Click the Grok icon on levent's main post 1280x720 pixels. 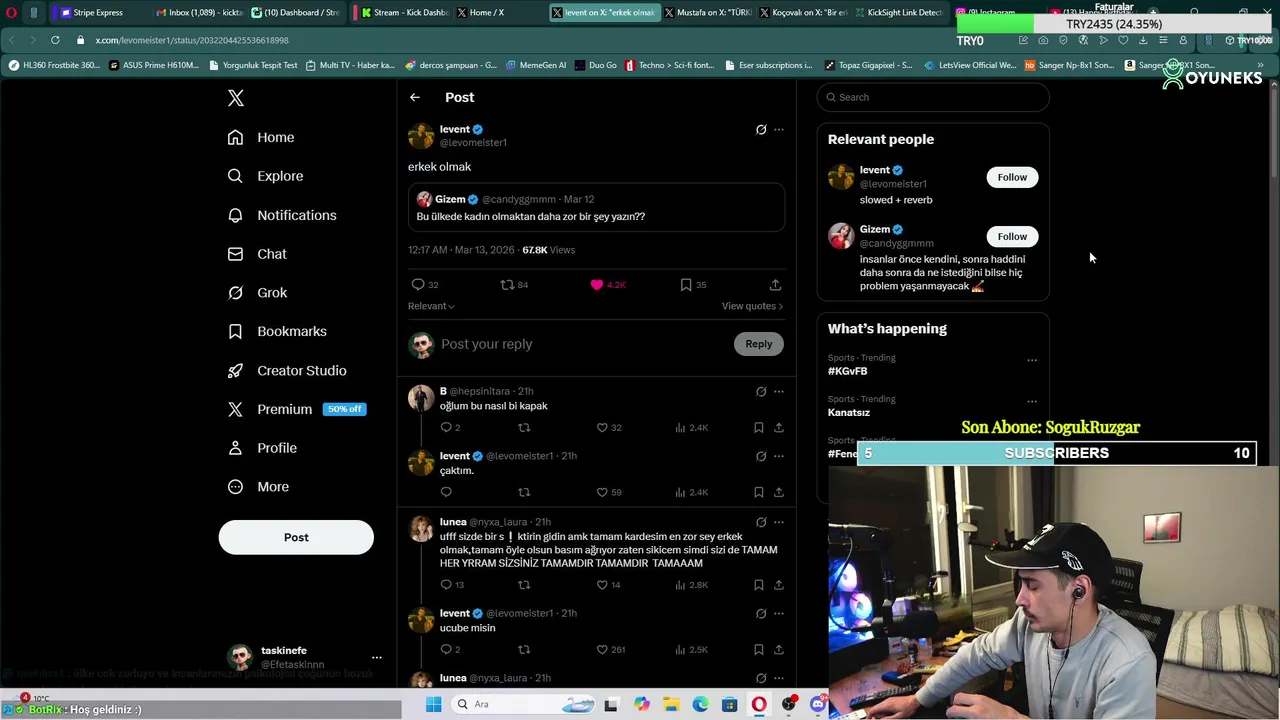[761, 129]
